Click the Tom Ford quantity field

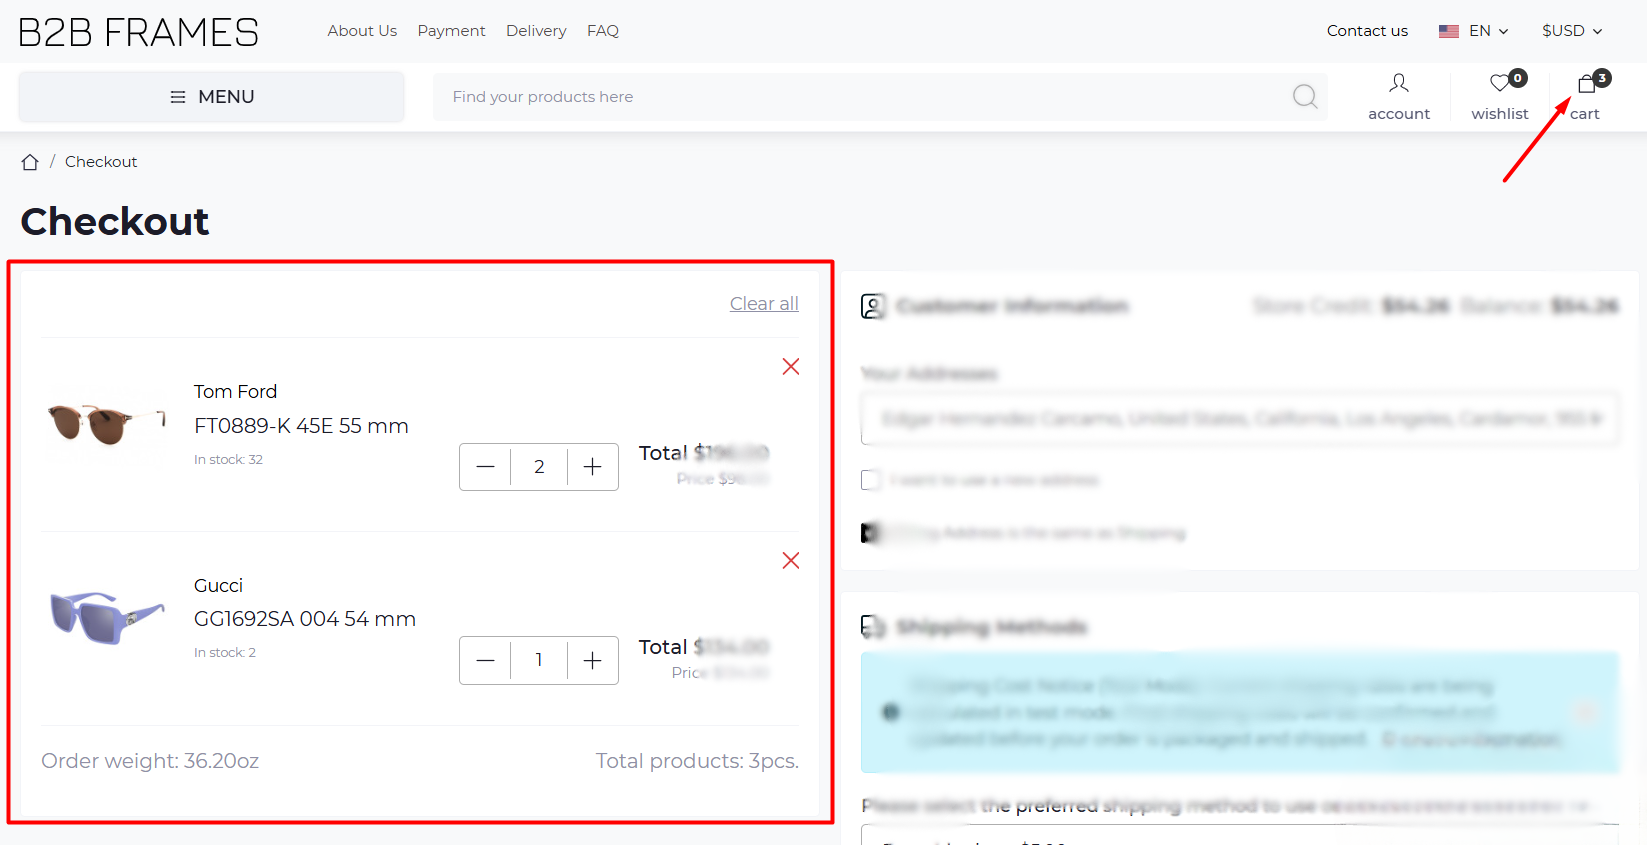point(539,467)
